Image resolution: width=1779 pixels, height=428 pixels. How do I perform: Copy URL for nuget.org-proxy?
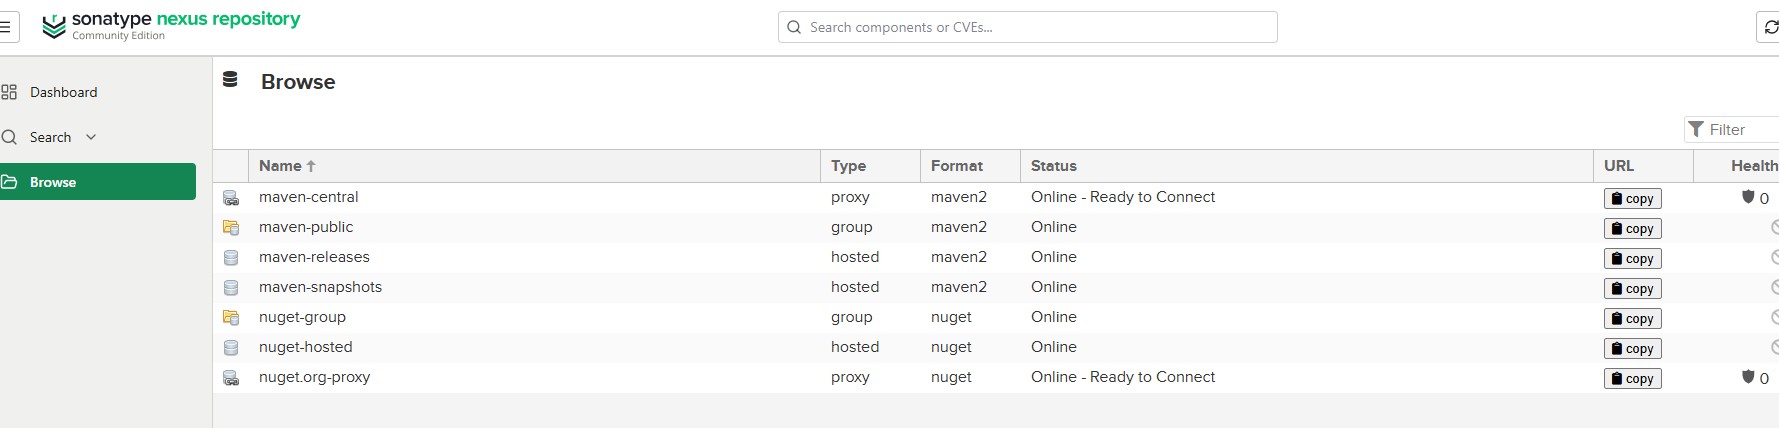1633,379
